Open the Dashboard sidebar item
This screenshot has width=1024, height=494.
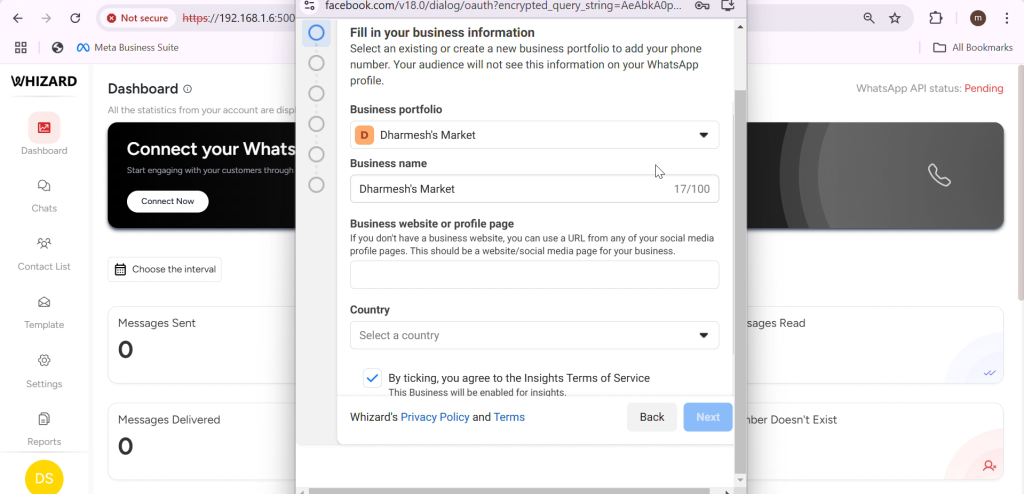44,134
